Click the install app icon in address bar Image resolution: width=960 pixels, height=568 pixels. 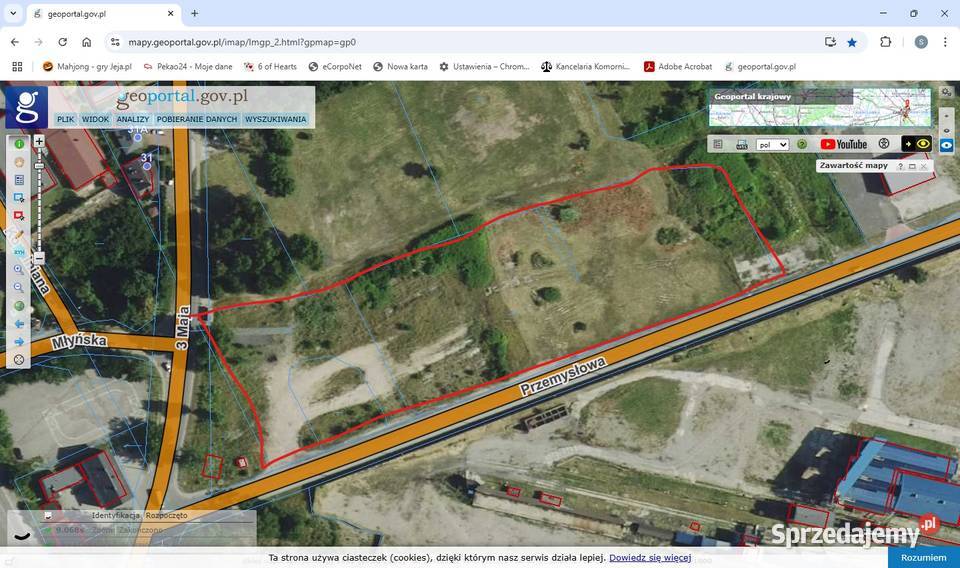tap(830, 42)
